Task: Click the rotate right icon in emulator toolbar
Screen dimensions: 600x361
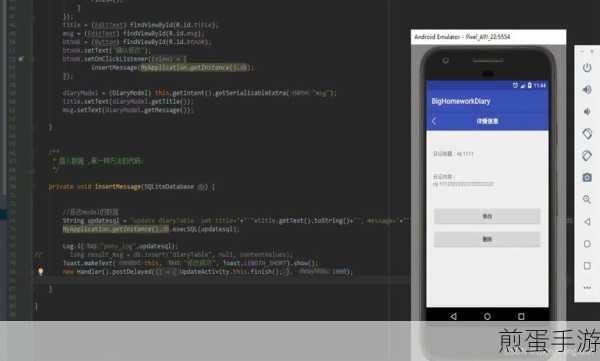Action: [587, 156]
